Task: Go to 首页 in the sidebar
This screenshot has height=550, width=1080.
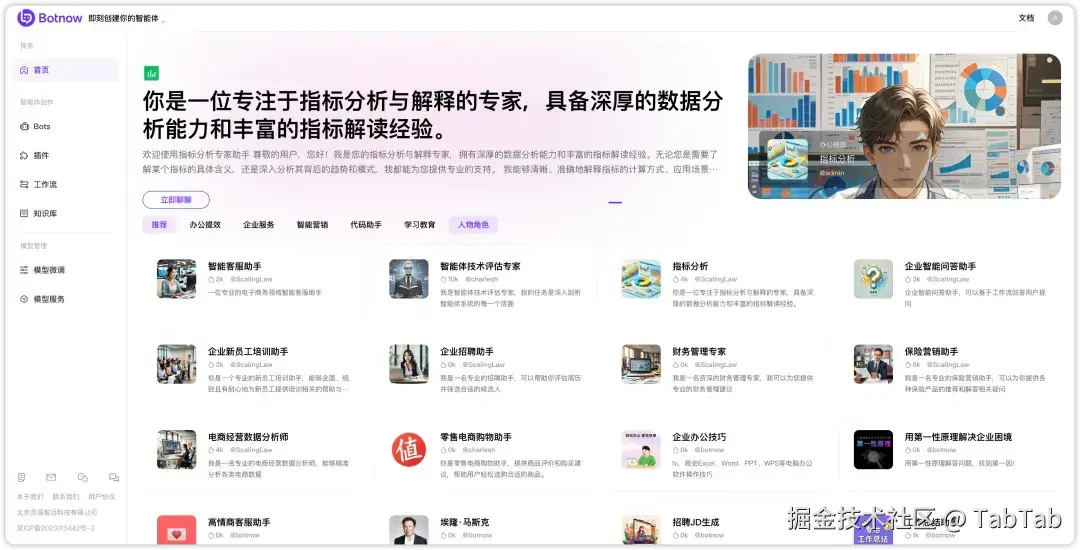Action: 65,70
